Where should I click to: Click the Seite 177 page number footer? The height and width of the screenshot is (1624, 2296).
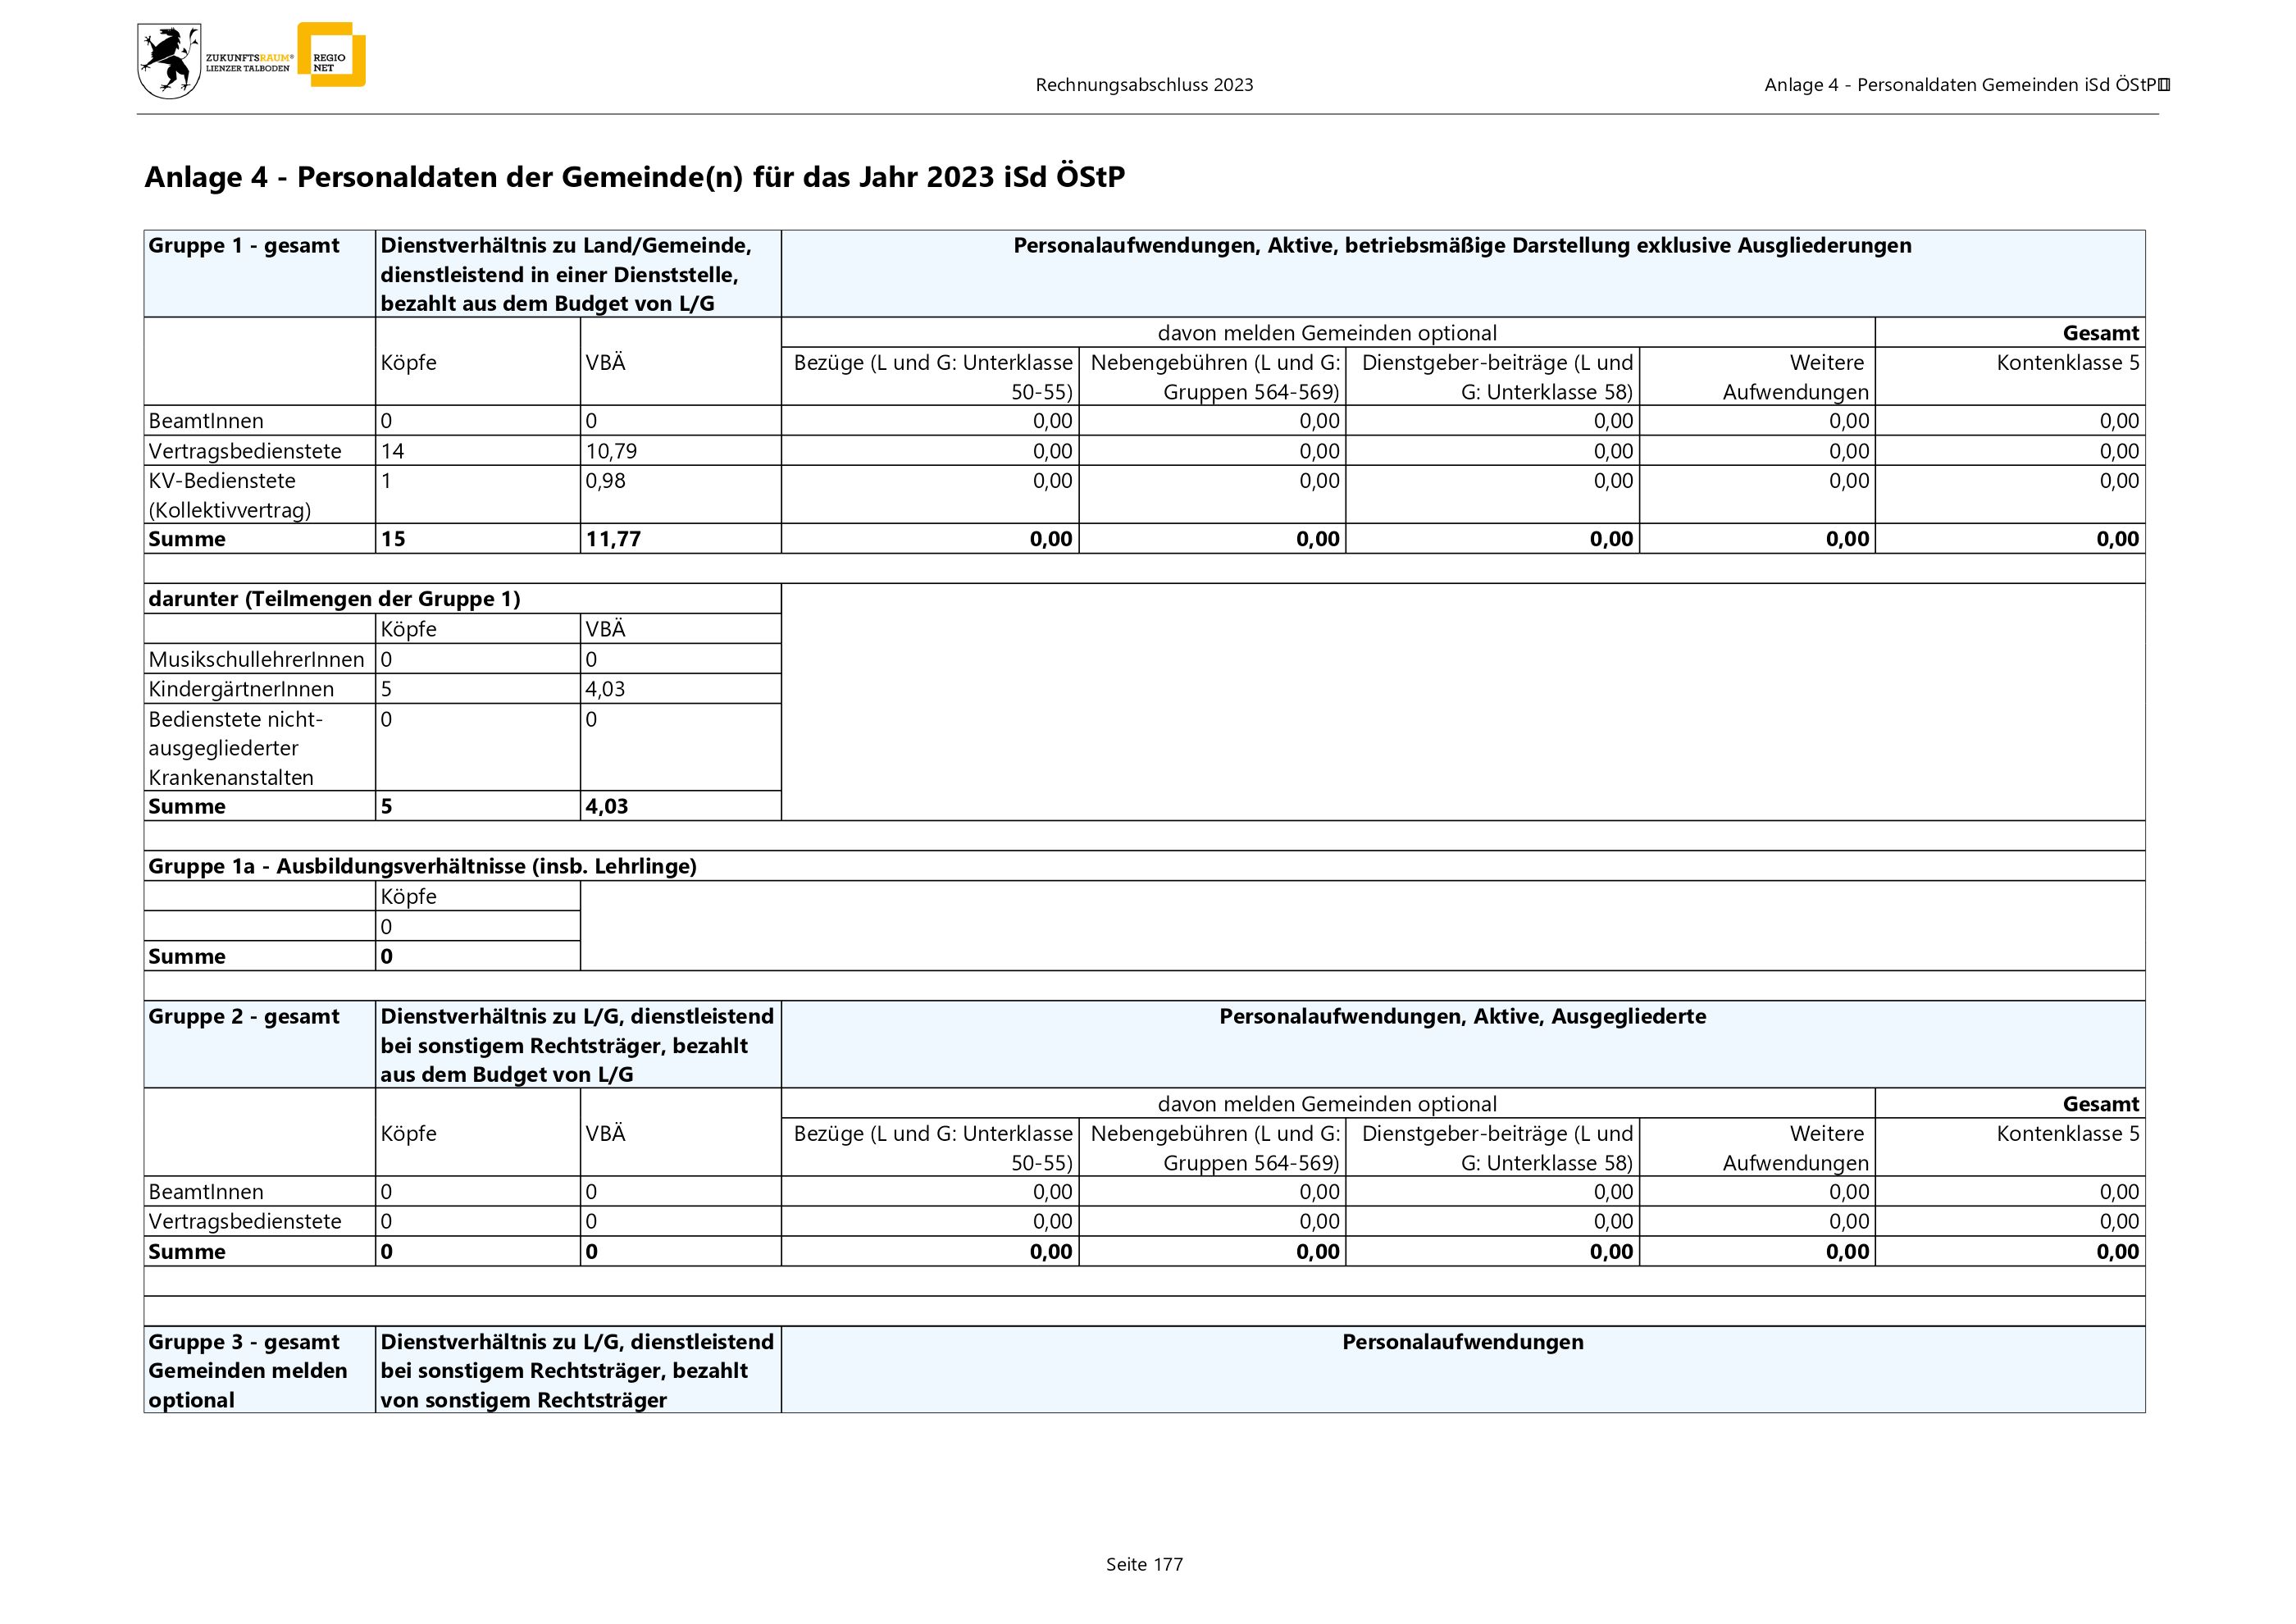[1144, 1564]
